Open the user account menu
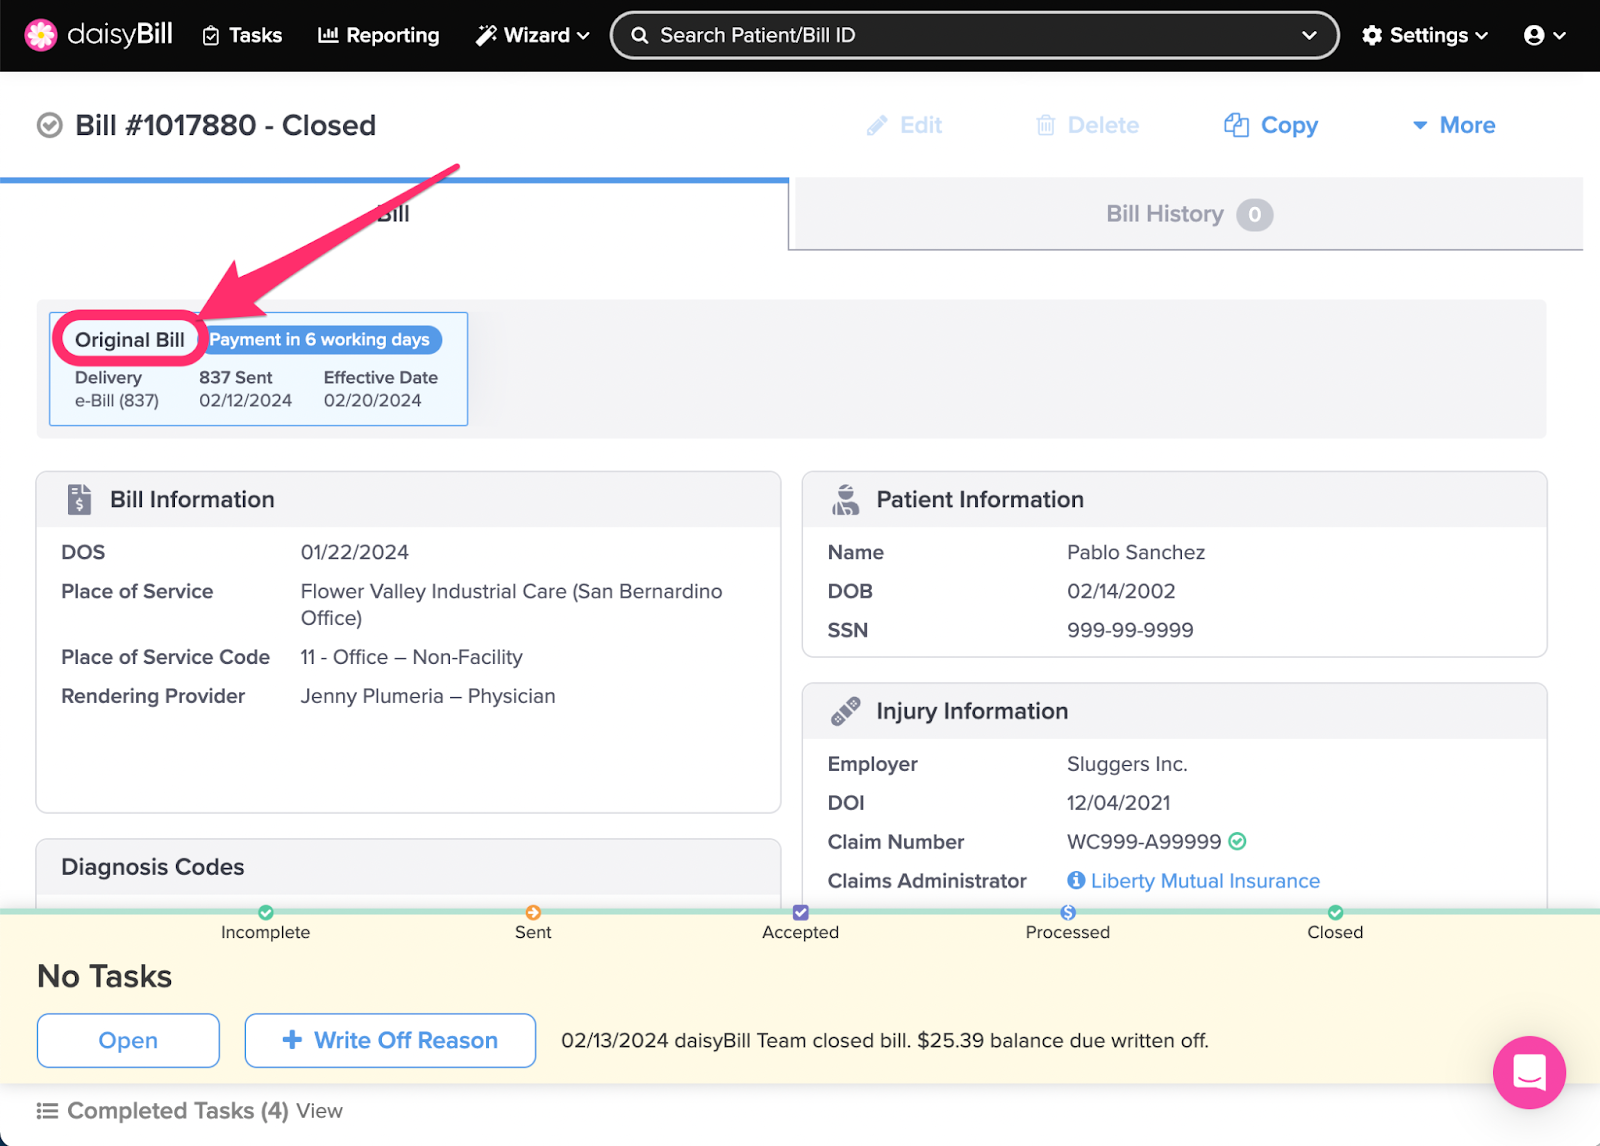 (x=1544, y=35)
